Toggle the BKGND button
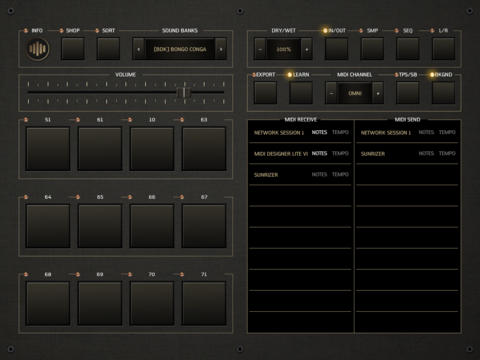Screen dimensions: 480x360 (443, 93)
